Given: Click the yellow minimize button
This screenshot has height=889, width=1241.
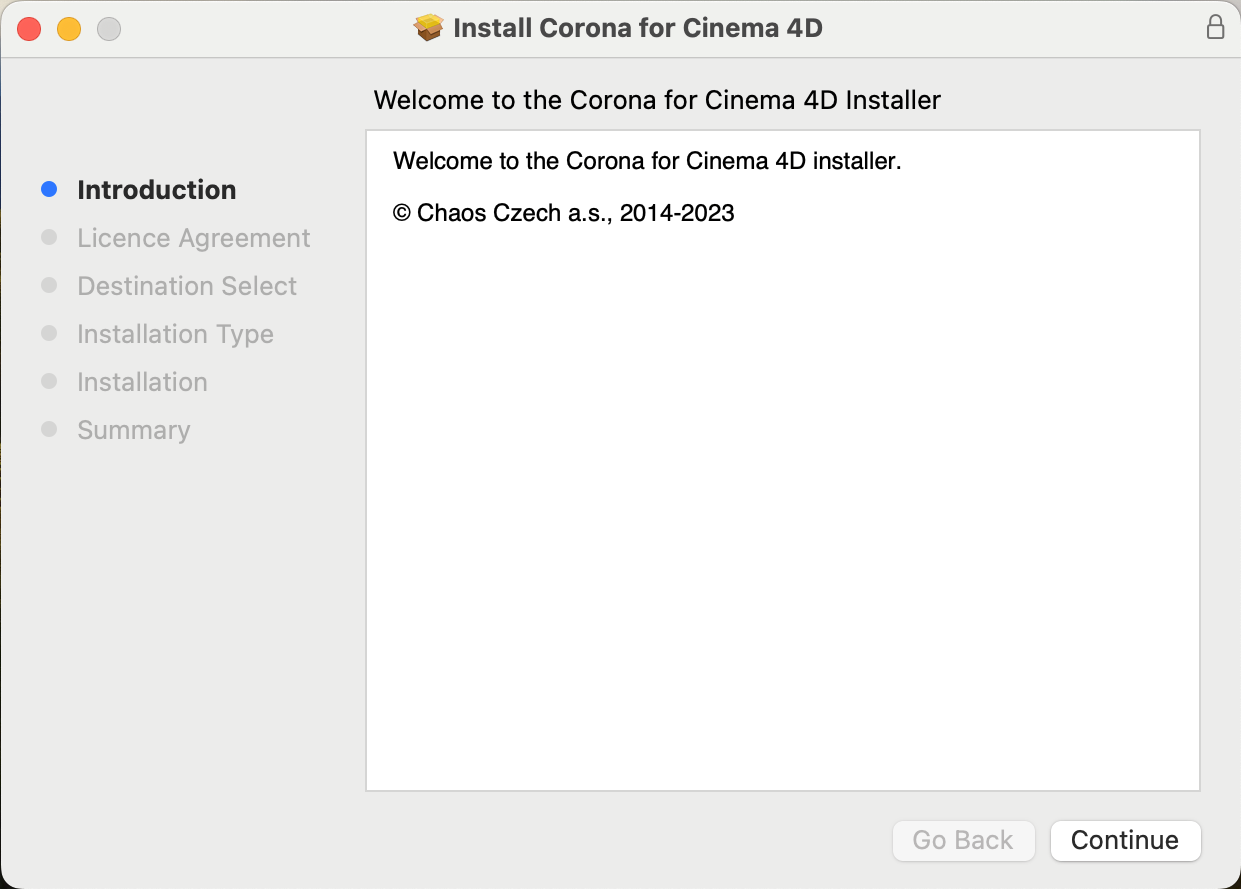Looking at the screenshot, I should point(68,29).
